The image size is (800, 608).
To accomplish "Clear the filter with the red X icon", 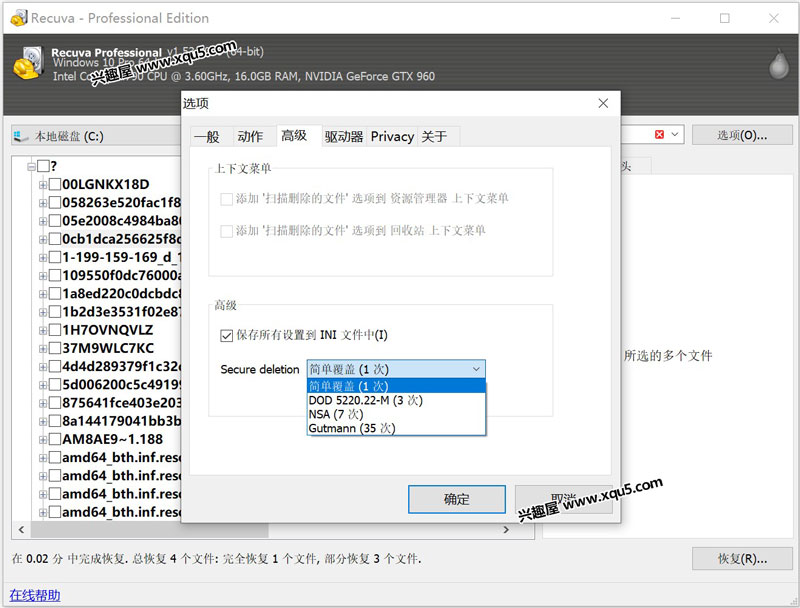I will (659, 135).
